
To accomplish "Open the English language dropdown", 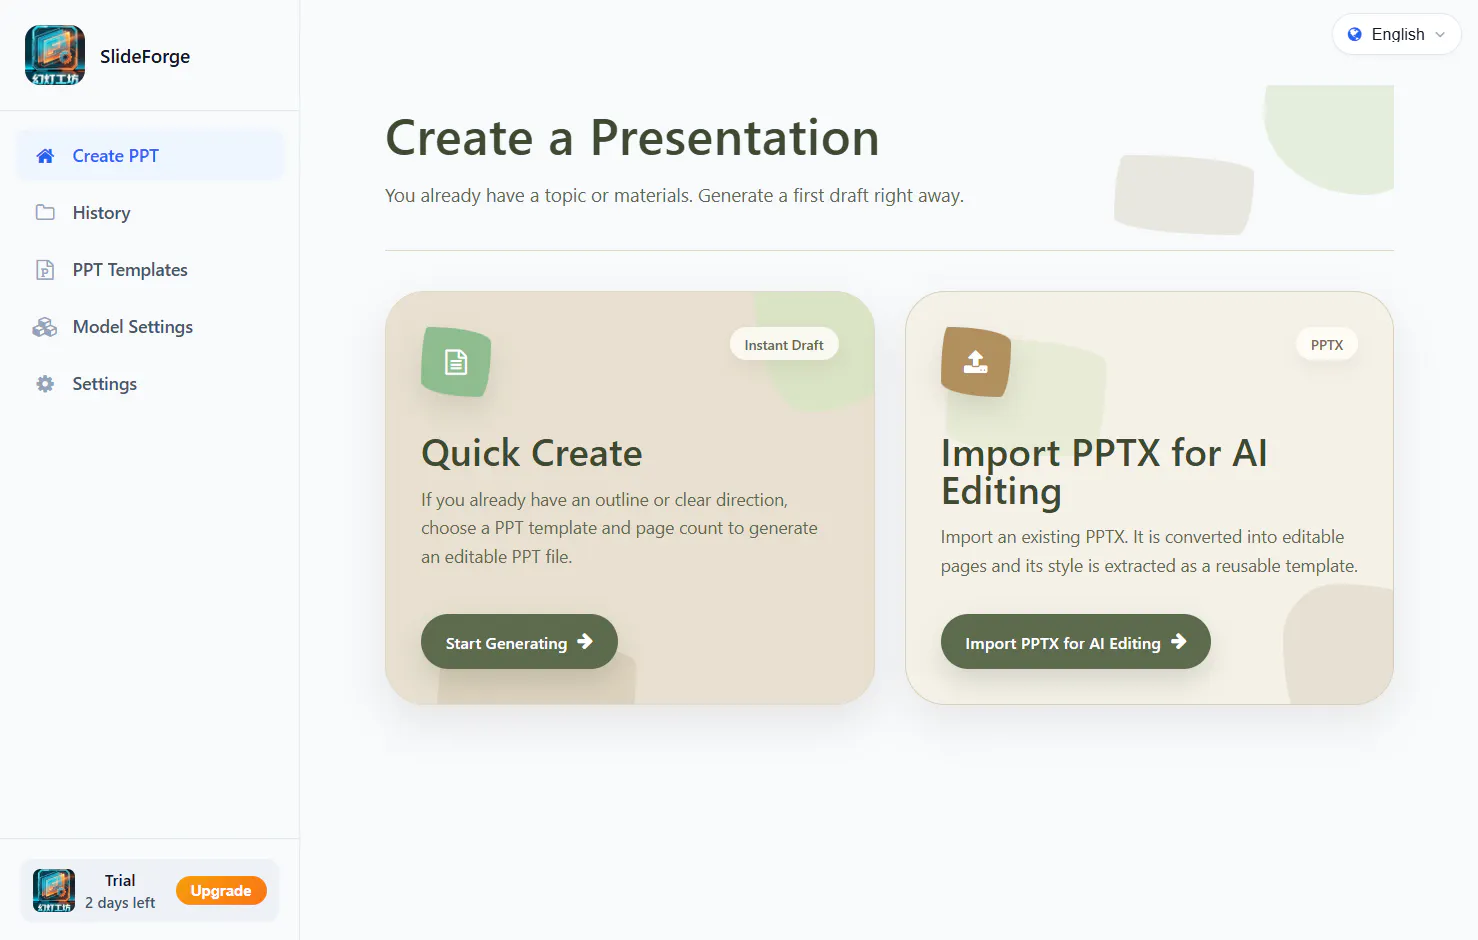I will (x=1397, y=34).
